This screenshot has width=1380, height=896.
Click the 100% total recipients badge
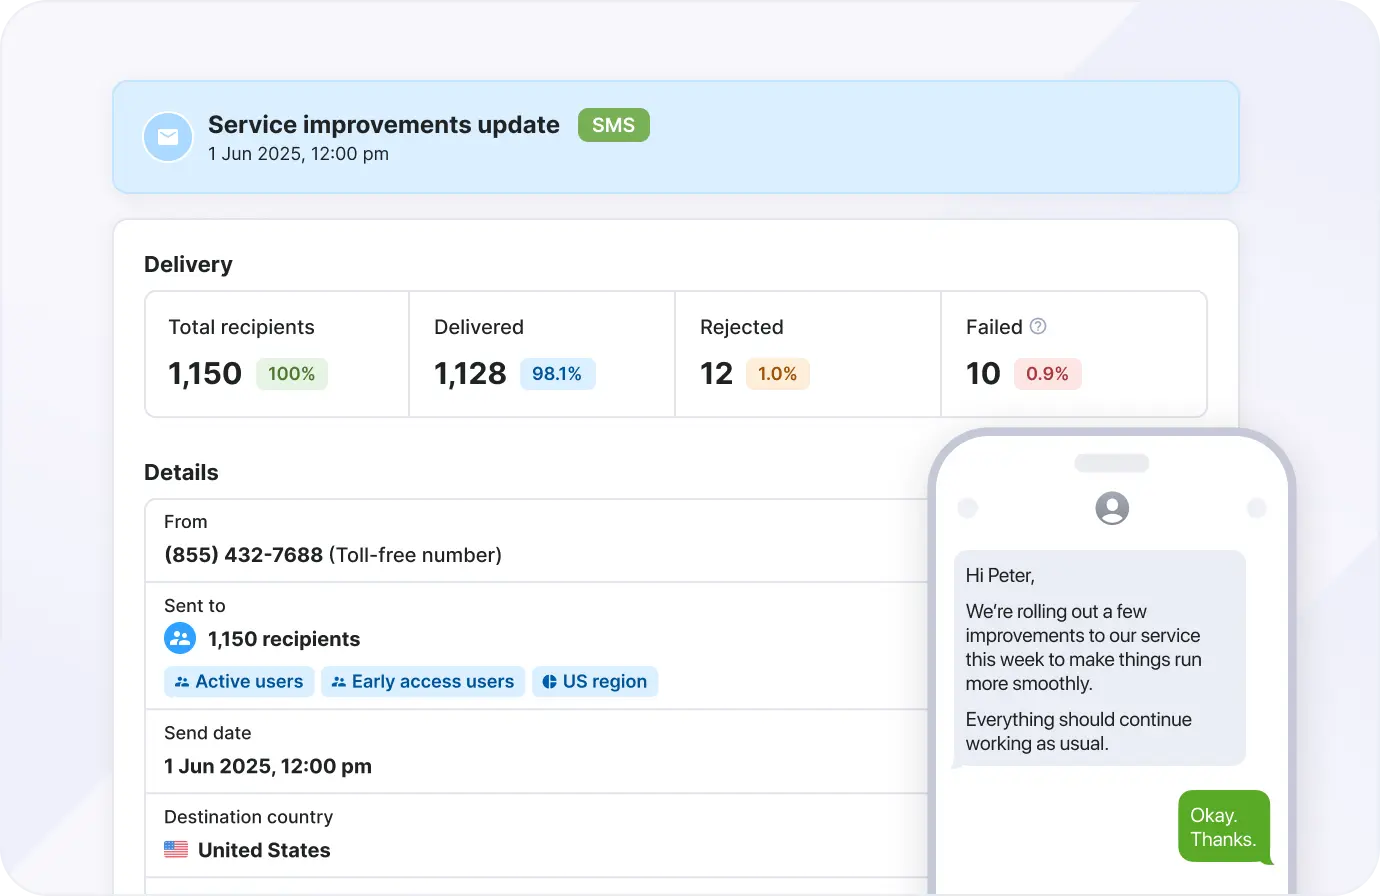(x=291, y=374)
